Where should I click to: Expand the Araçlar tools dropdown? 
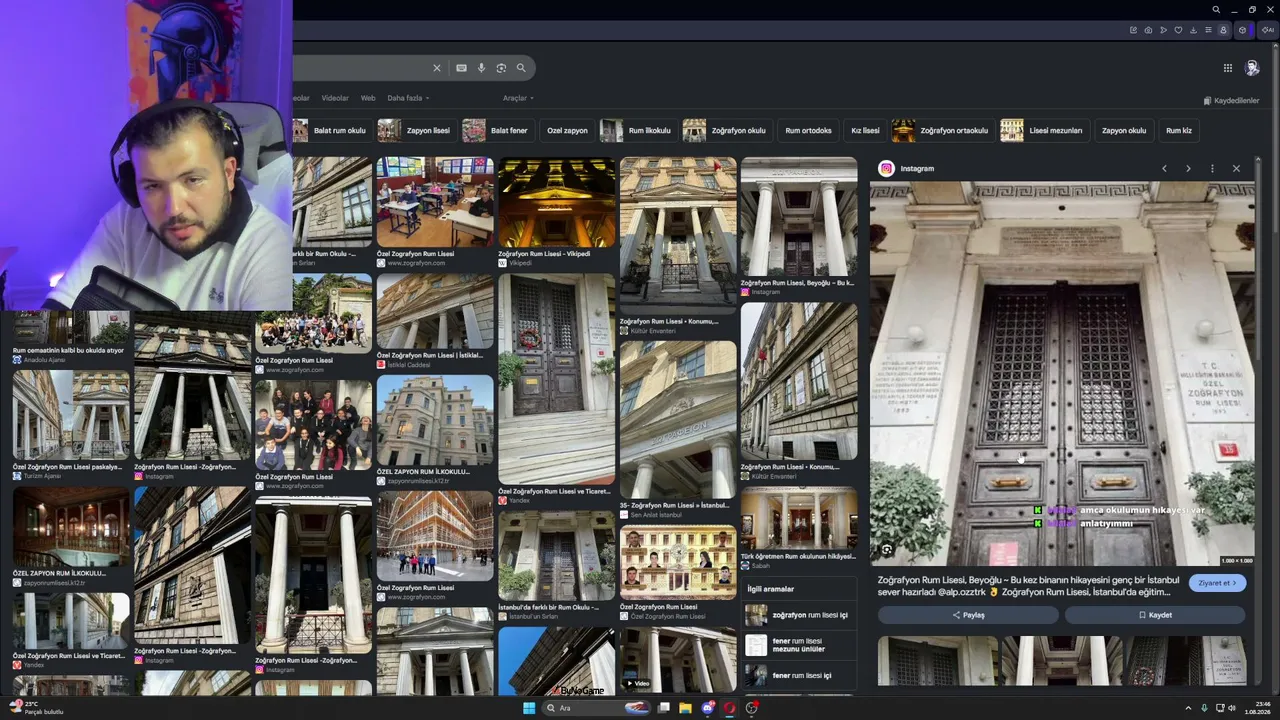(518, 98)
